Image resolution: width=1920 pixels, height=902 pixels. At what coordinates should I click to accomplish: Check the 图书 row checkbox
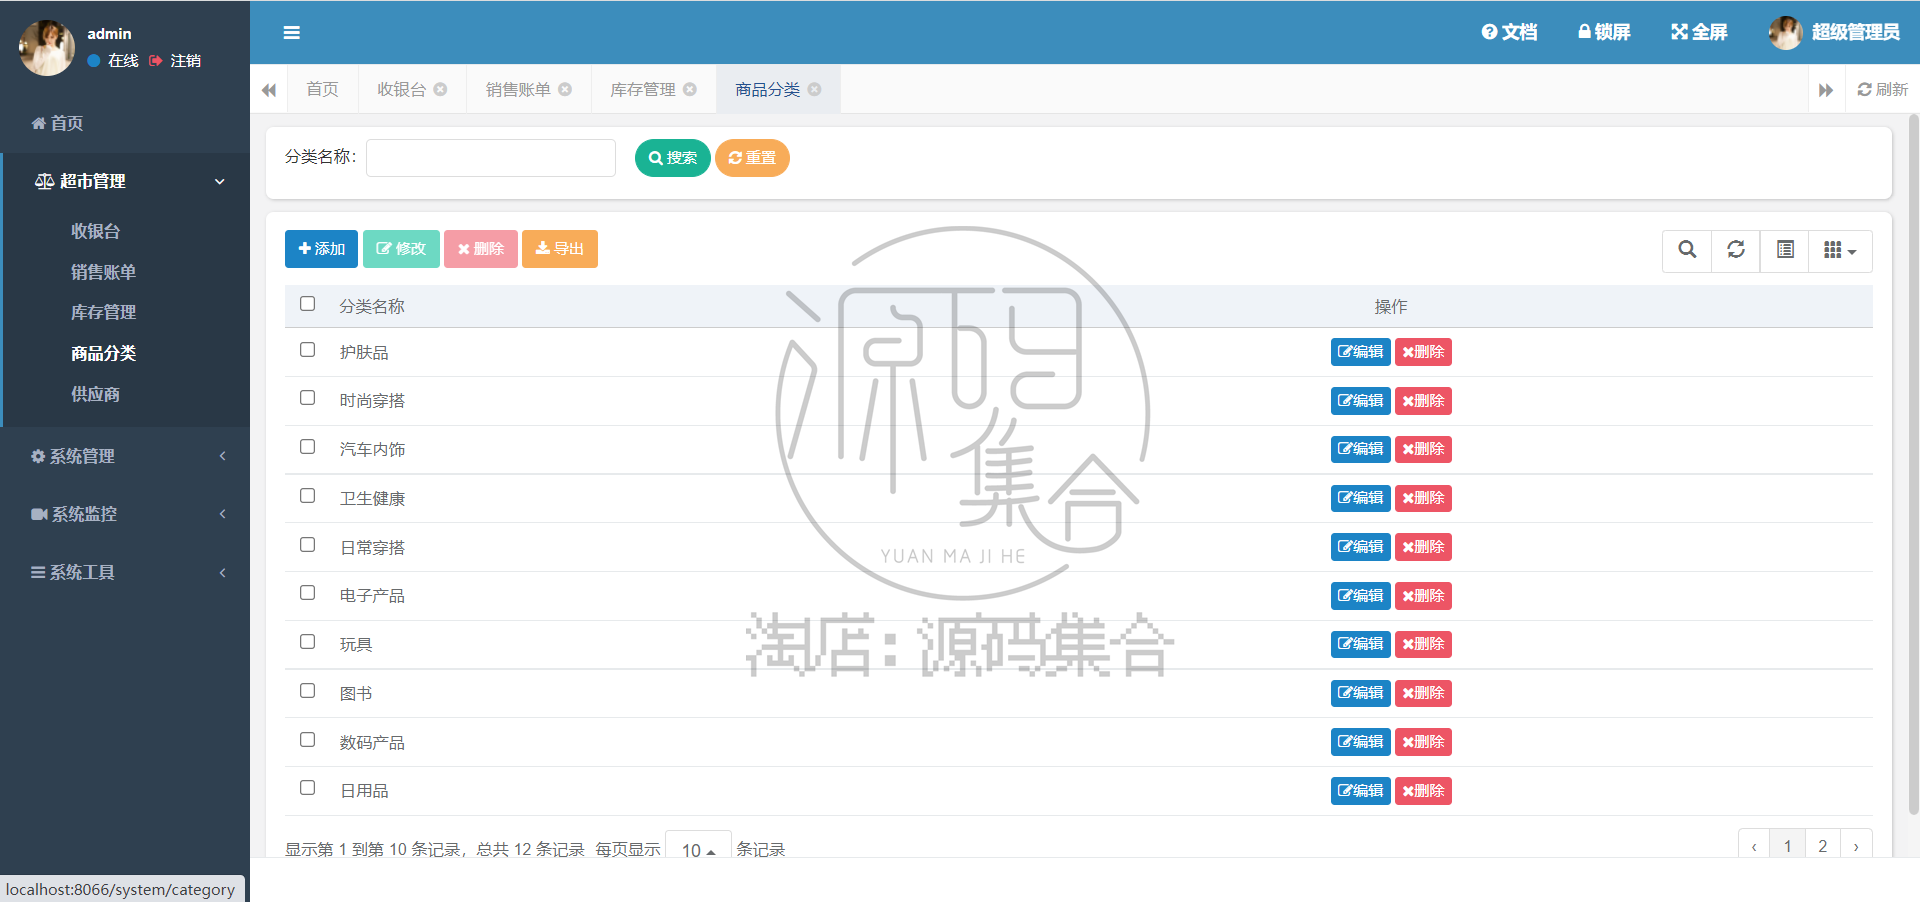(x=308, y=691)
